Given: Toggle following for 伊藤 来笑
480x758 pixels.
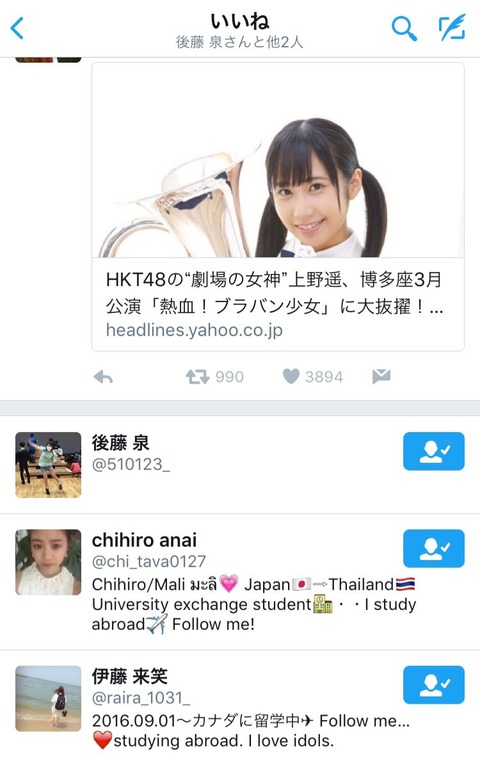Looking at the screenshot, I should [434, 685].
